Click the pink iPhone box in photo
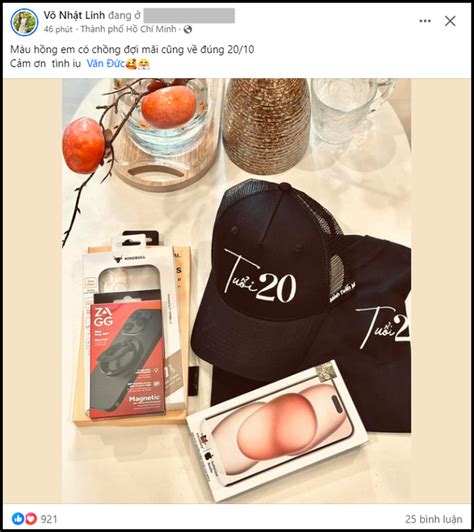Viewport: 474px width, 532px height. tap(278, 430)
